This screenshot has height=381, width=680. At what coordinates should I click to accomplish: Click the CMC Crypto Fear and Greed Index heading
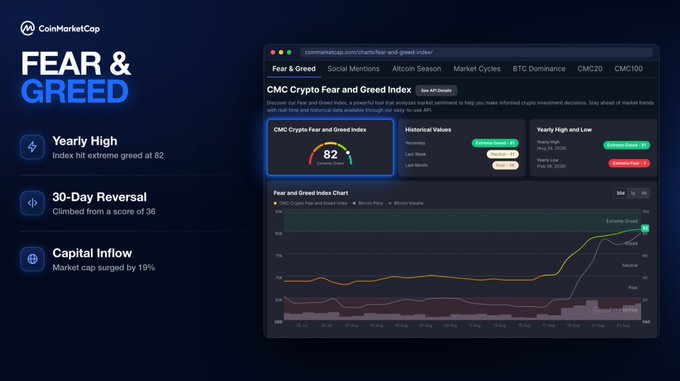tap(339, 90)
